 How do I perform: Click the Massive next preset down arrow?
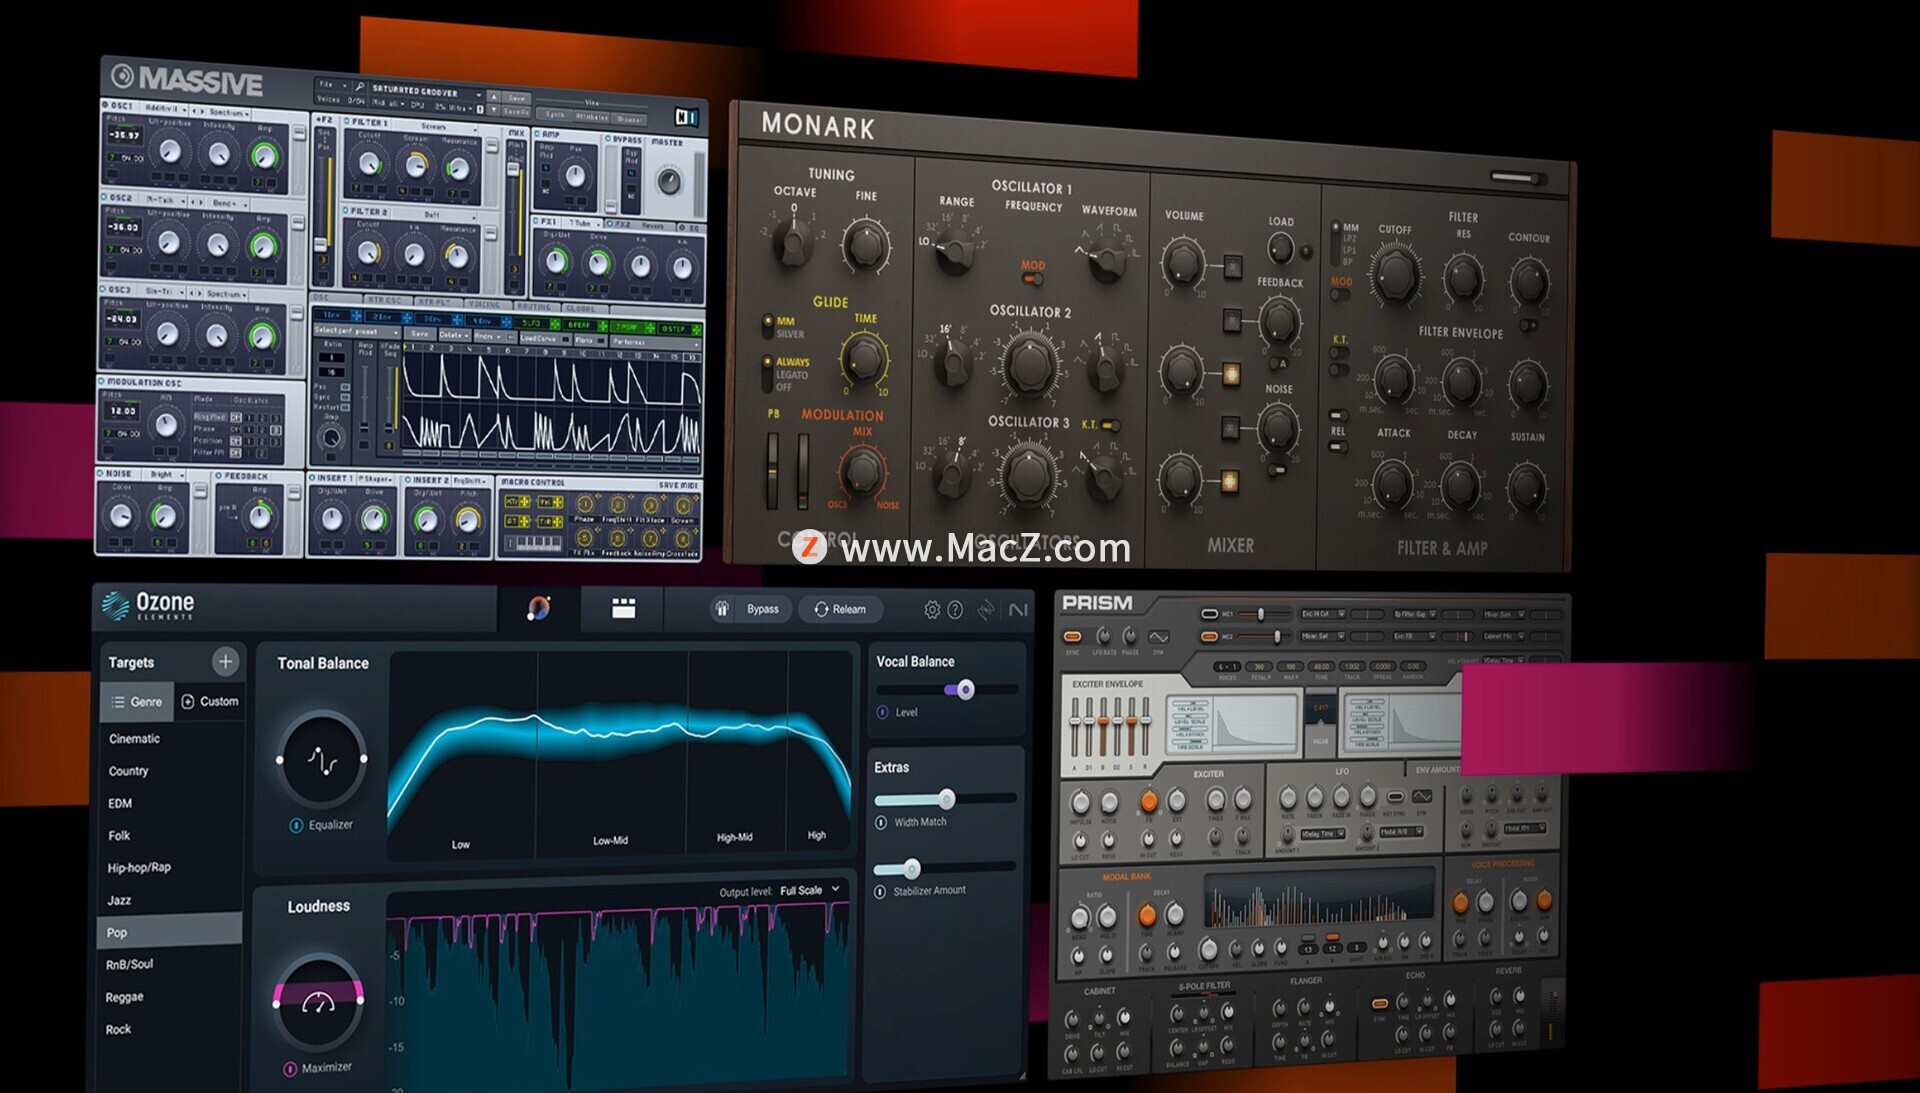click(x=494, y=108)
